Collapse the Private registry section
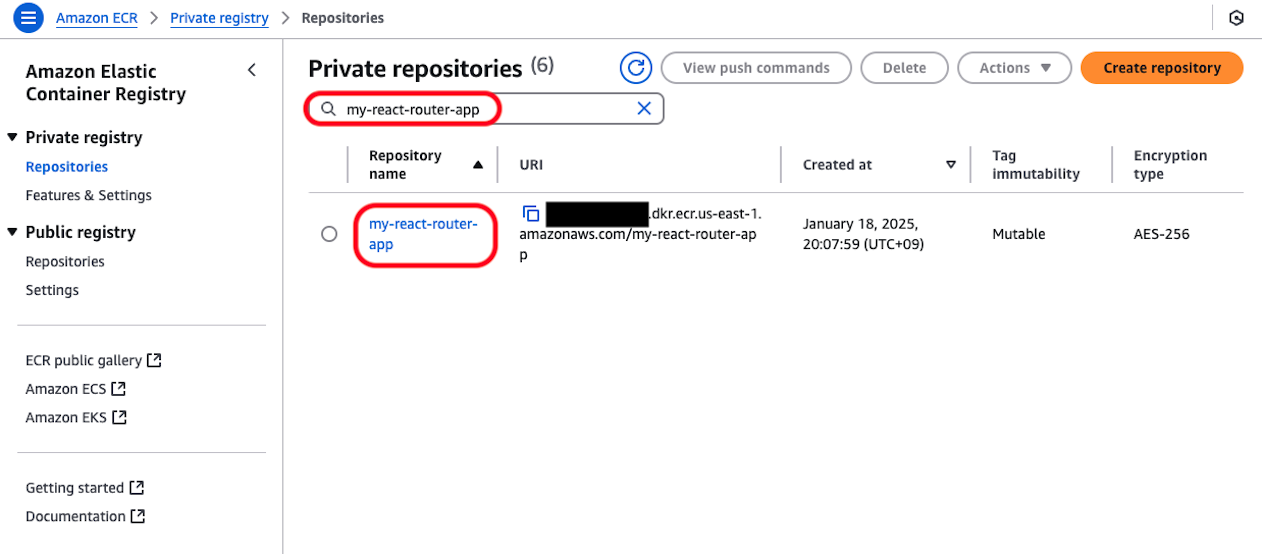This screenshot has width=1262, height=554. tap(13, 137)
